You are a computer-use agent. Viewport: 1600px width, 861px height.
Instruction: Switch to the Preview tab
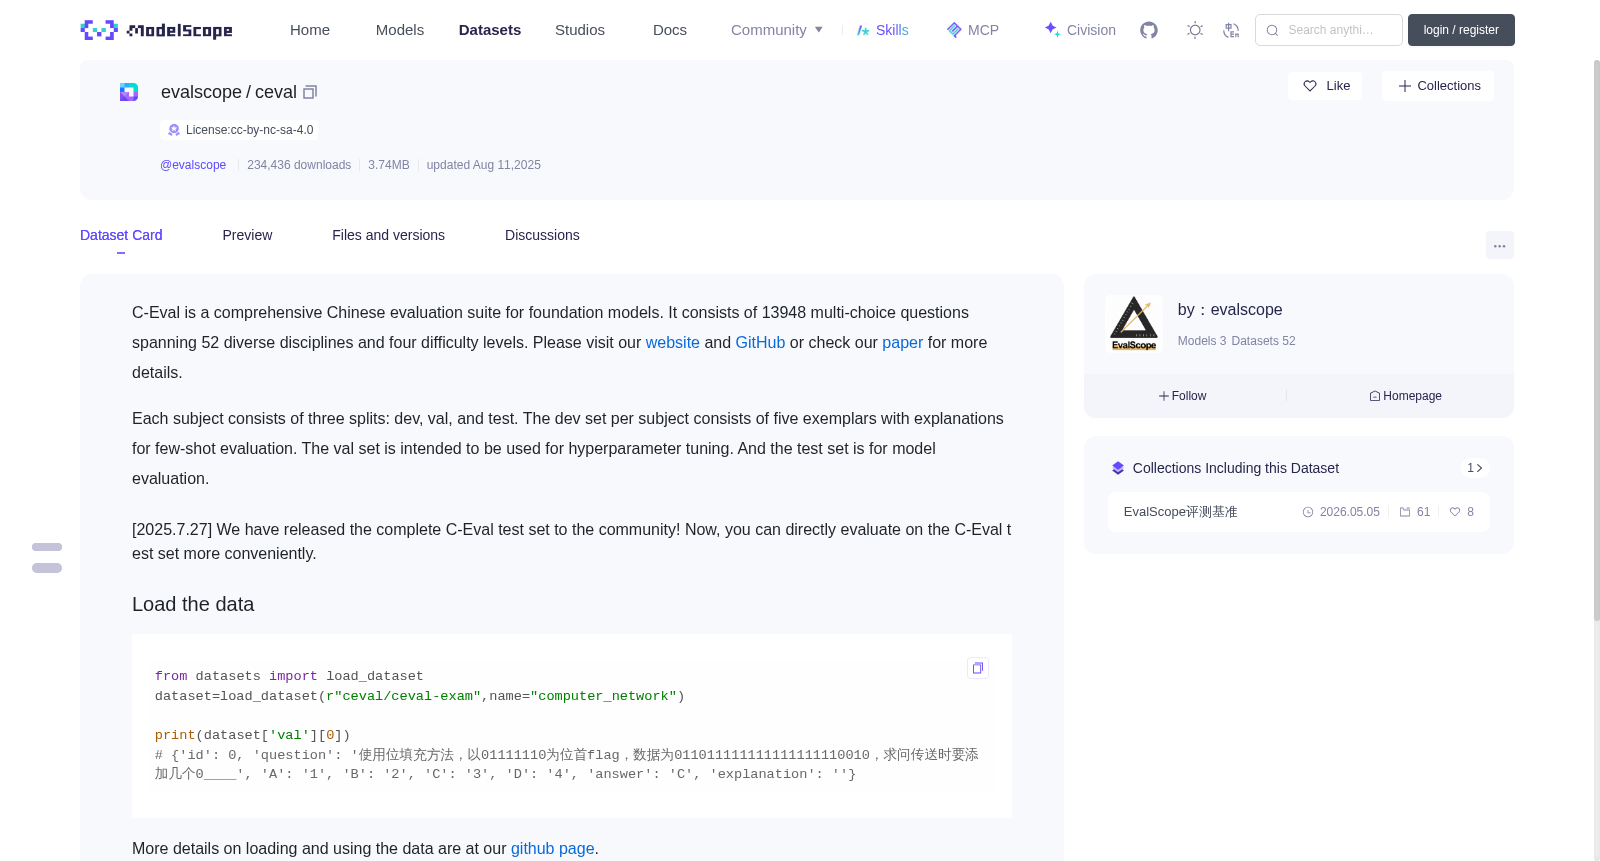click(x=247, y=235)
